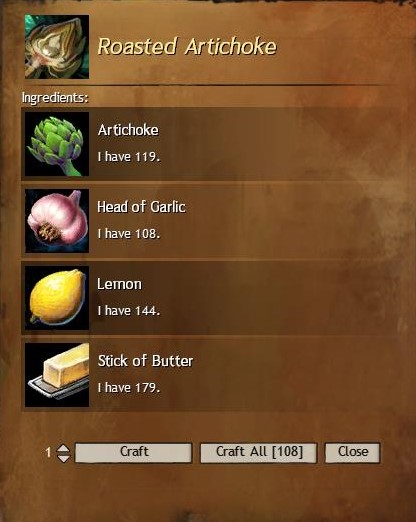Click the Roasted Artichoke recipe icon
Image resolution: width=416 pixels, height=522 pixels.
pos(57,47)
